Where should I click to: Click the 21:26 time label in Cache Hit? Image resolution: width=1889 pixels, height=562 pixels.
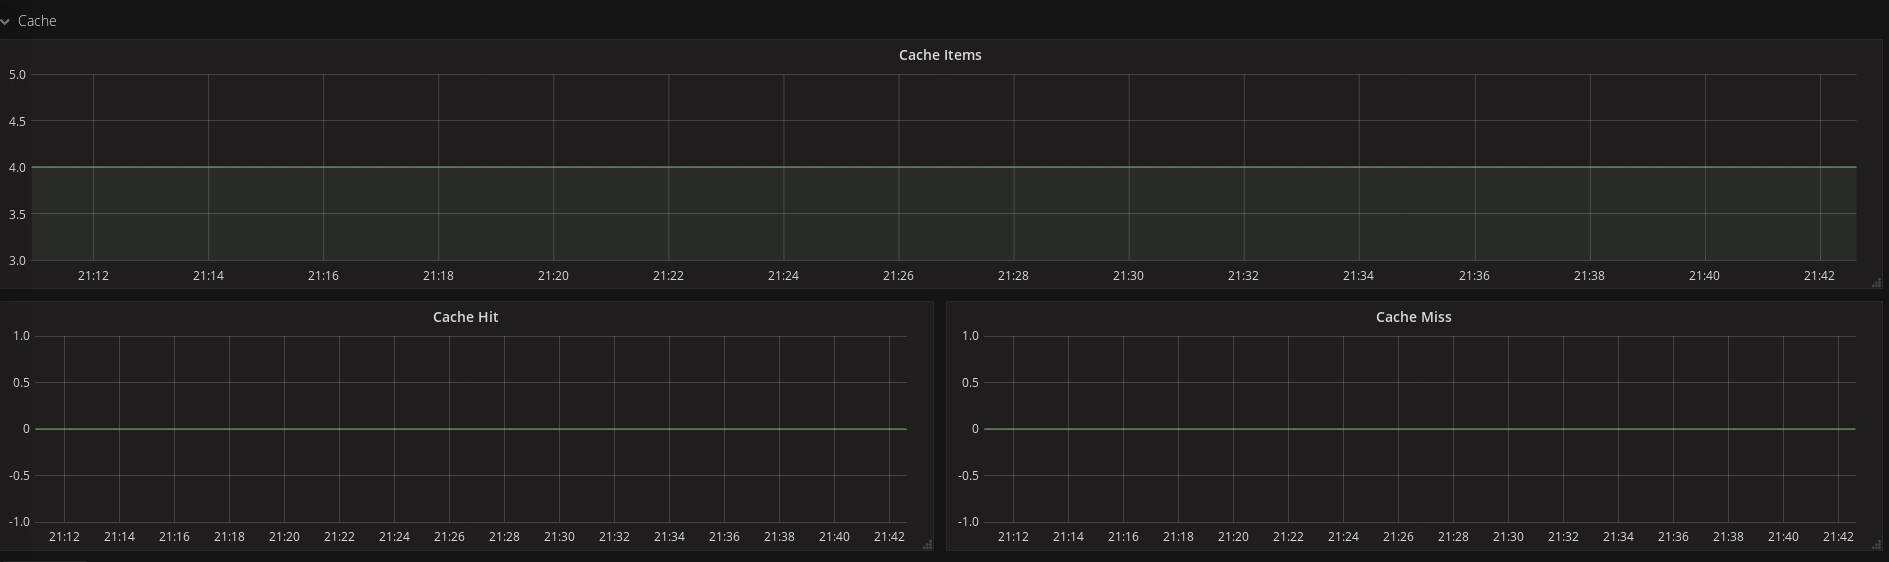click(x=449, y=537)
